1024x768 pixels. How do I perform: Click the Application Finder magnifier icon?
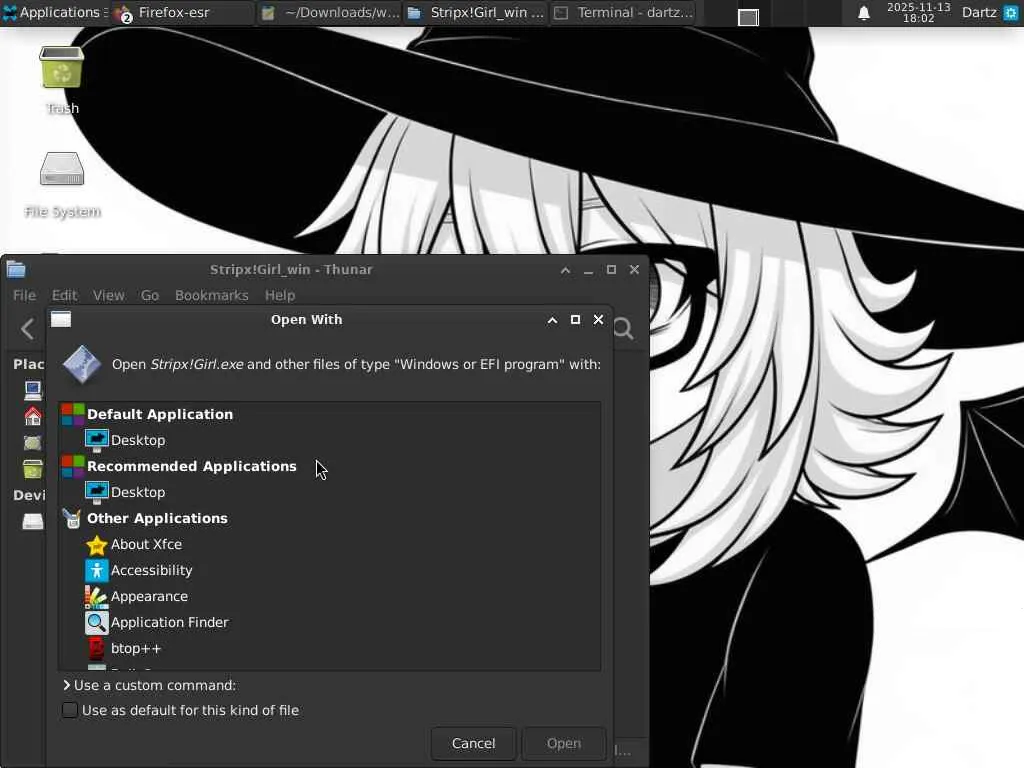pos(97,622)
